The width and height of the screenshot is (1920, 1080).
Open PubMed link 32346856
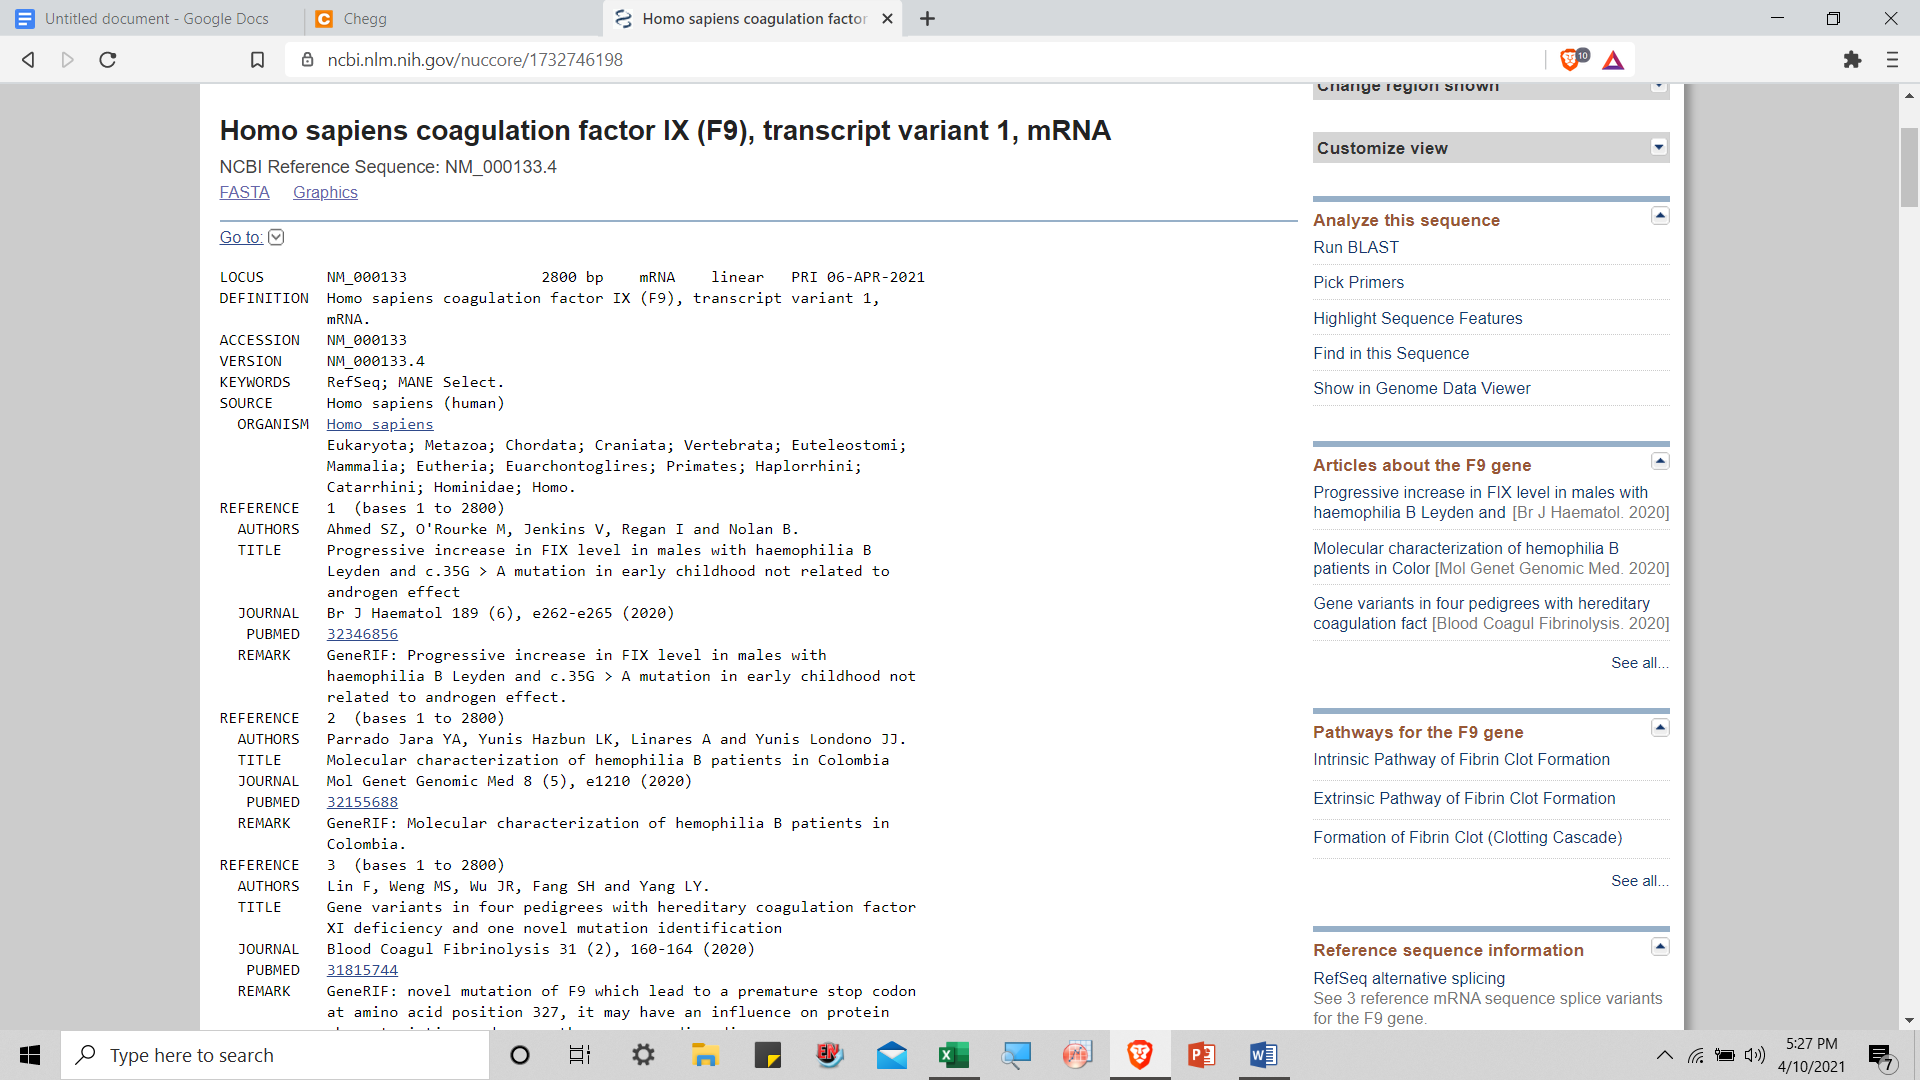pyautogui.click(x=362, y=634)
